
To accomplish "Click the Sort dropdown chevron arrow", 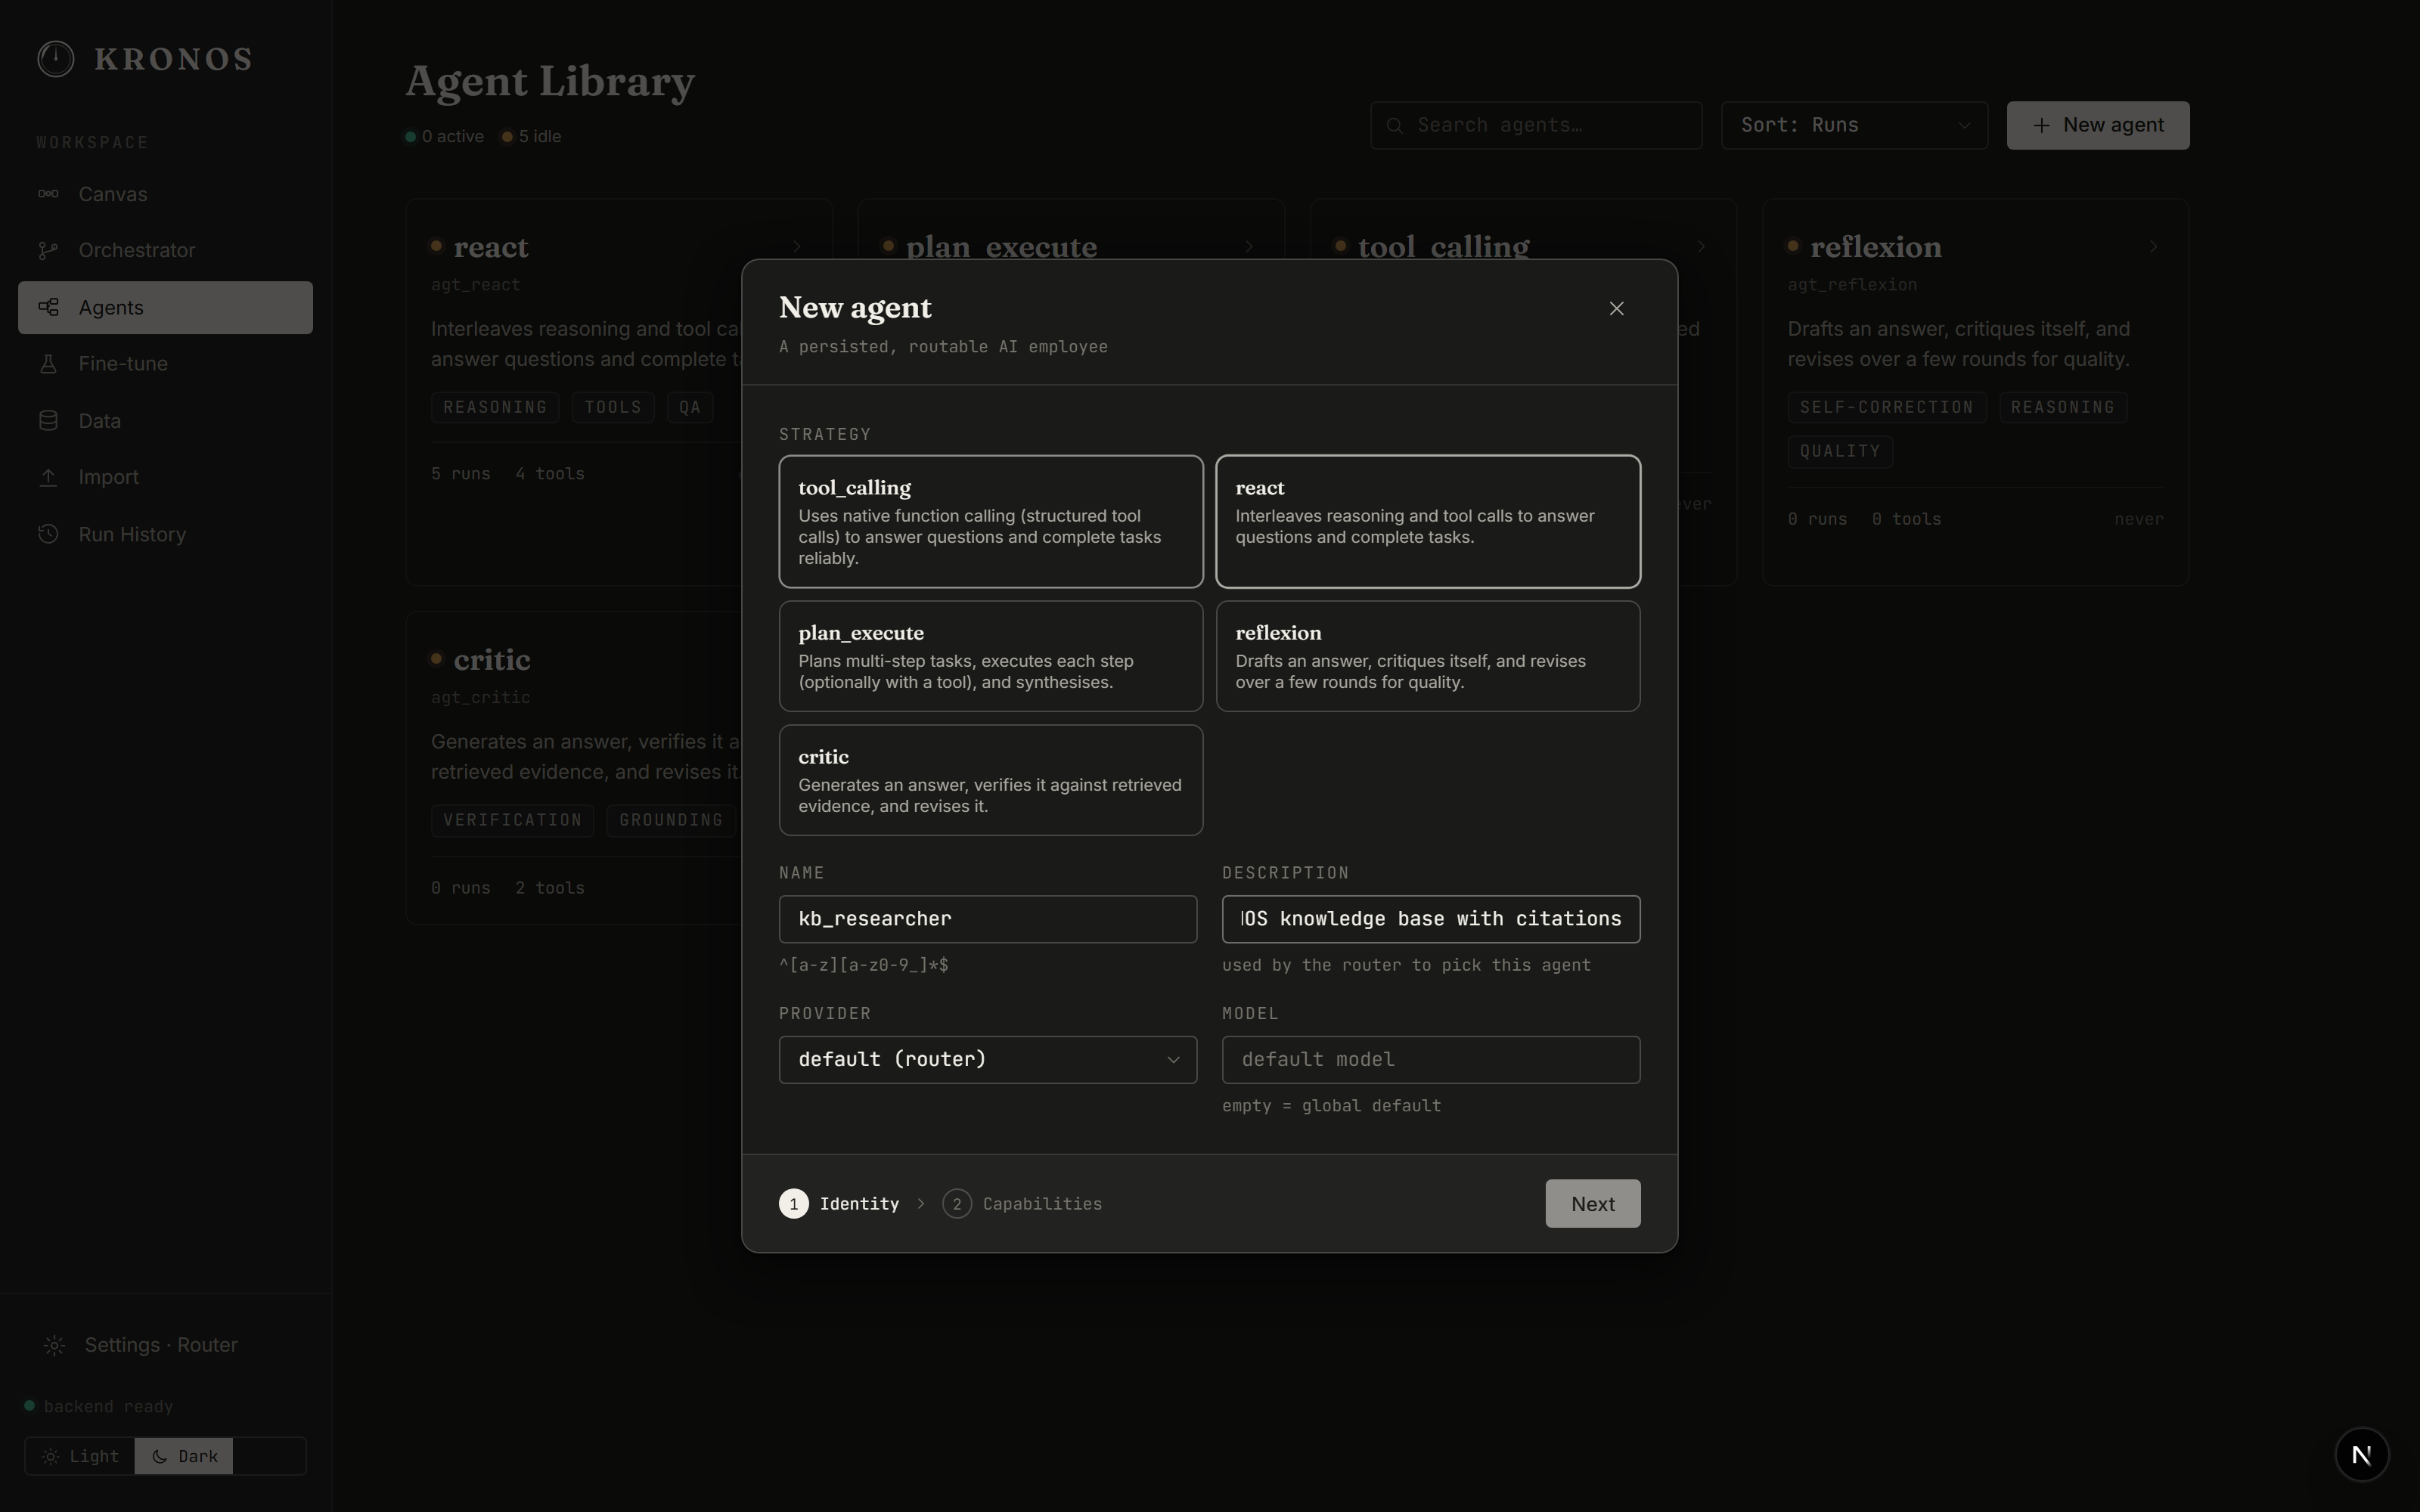I will pyautogui.click(x=1964, y=126).
